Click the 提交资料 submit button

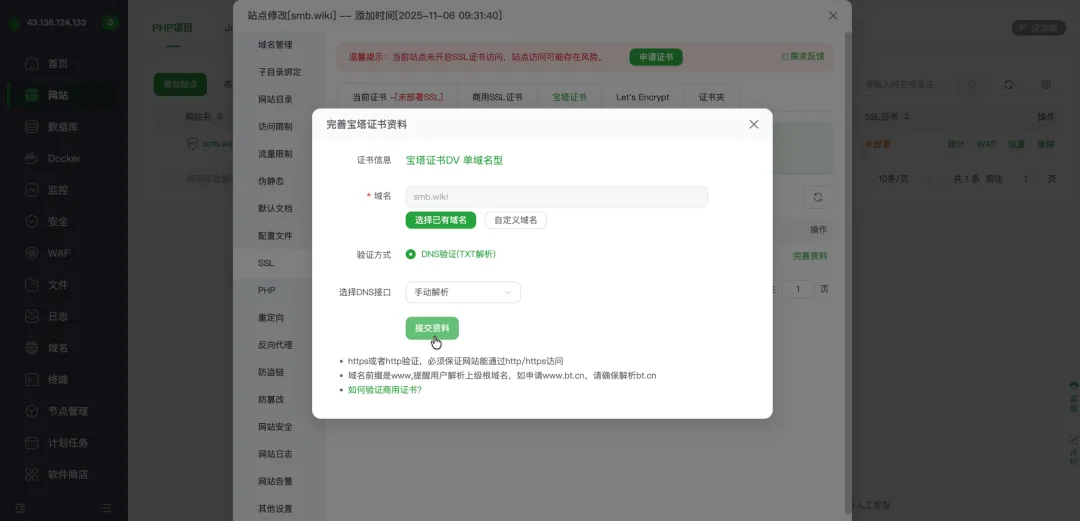[x=432, y=328]
